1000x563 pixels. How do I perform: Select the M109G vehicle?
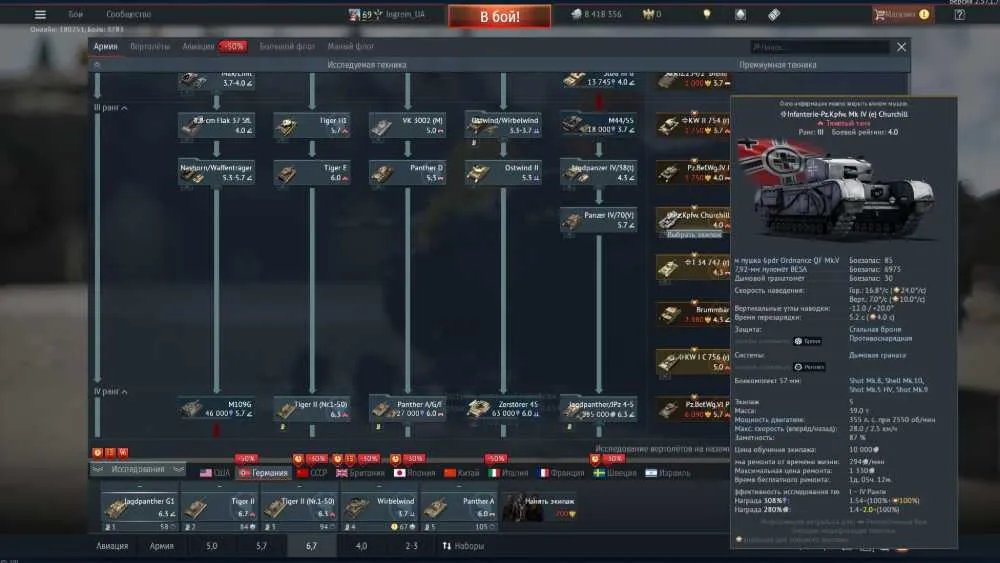pyautogui.click(x=216, y=409)
